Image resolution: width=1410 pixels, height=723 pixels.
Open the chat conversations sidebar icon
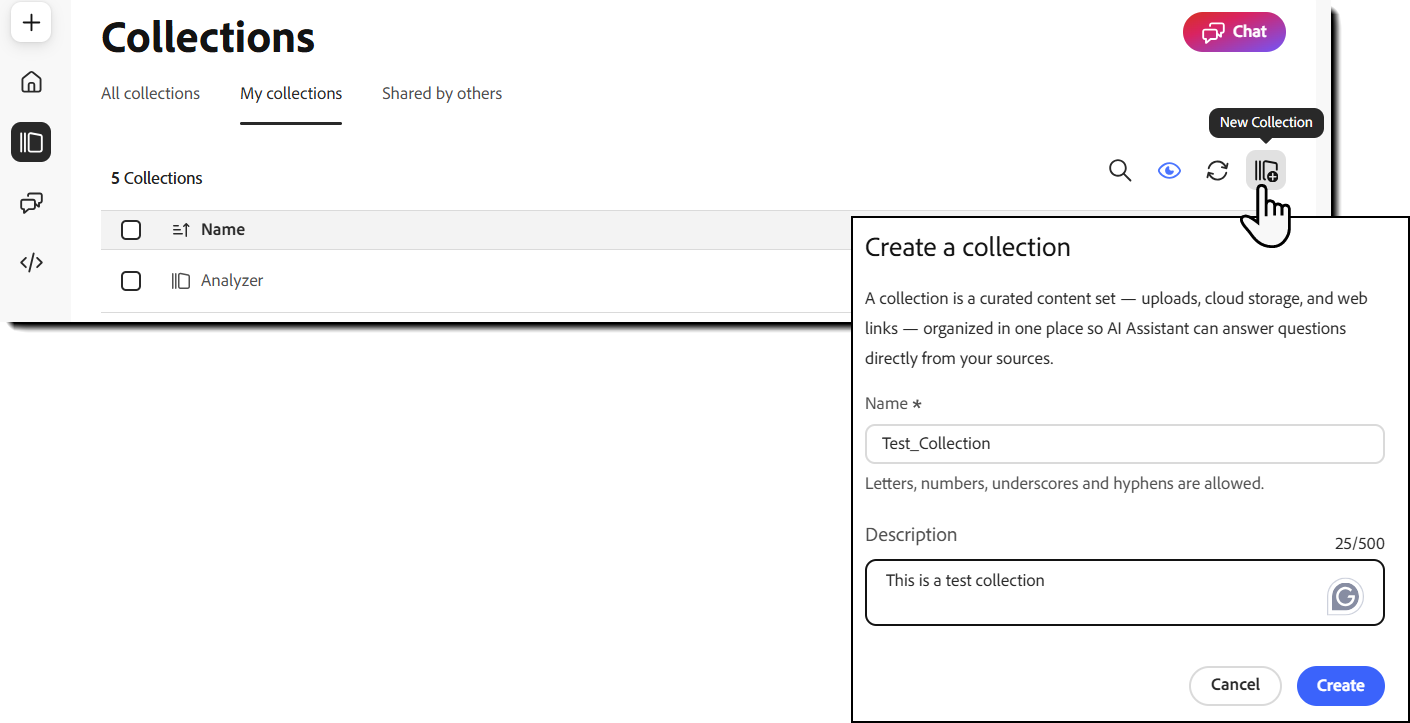[31, 203]
